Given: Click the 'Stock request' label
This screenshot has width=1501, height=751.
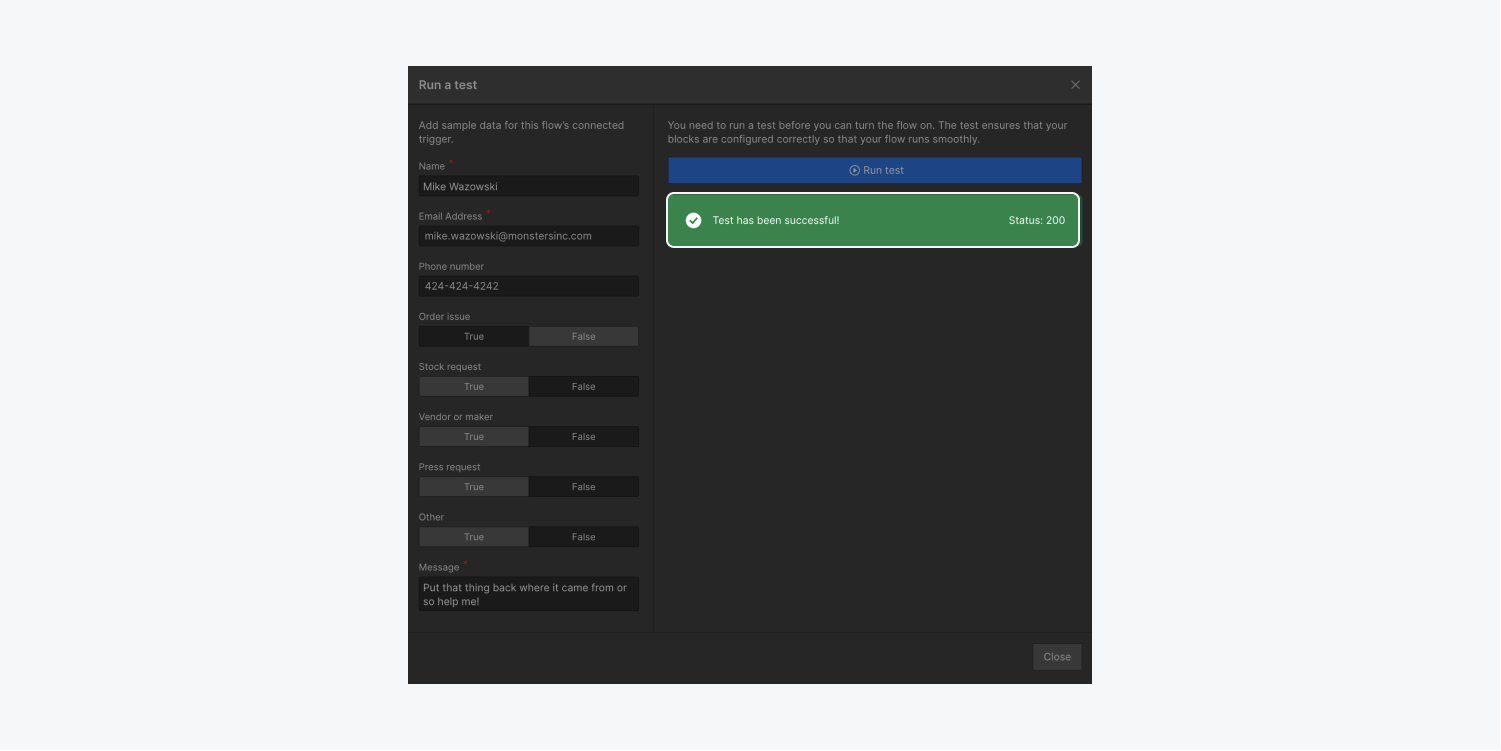Looking at the screenshot, I should tap(449, 367).
